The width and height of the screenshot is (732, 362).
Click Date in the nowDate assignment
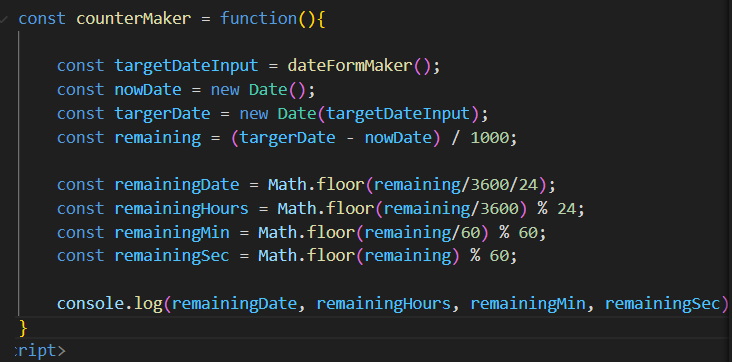[268, 89]
